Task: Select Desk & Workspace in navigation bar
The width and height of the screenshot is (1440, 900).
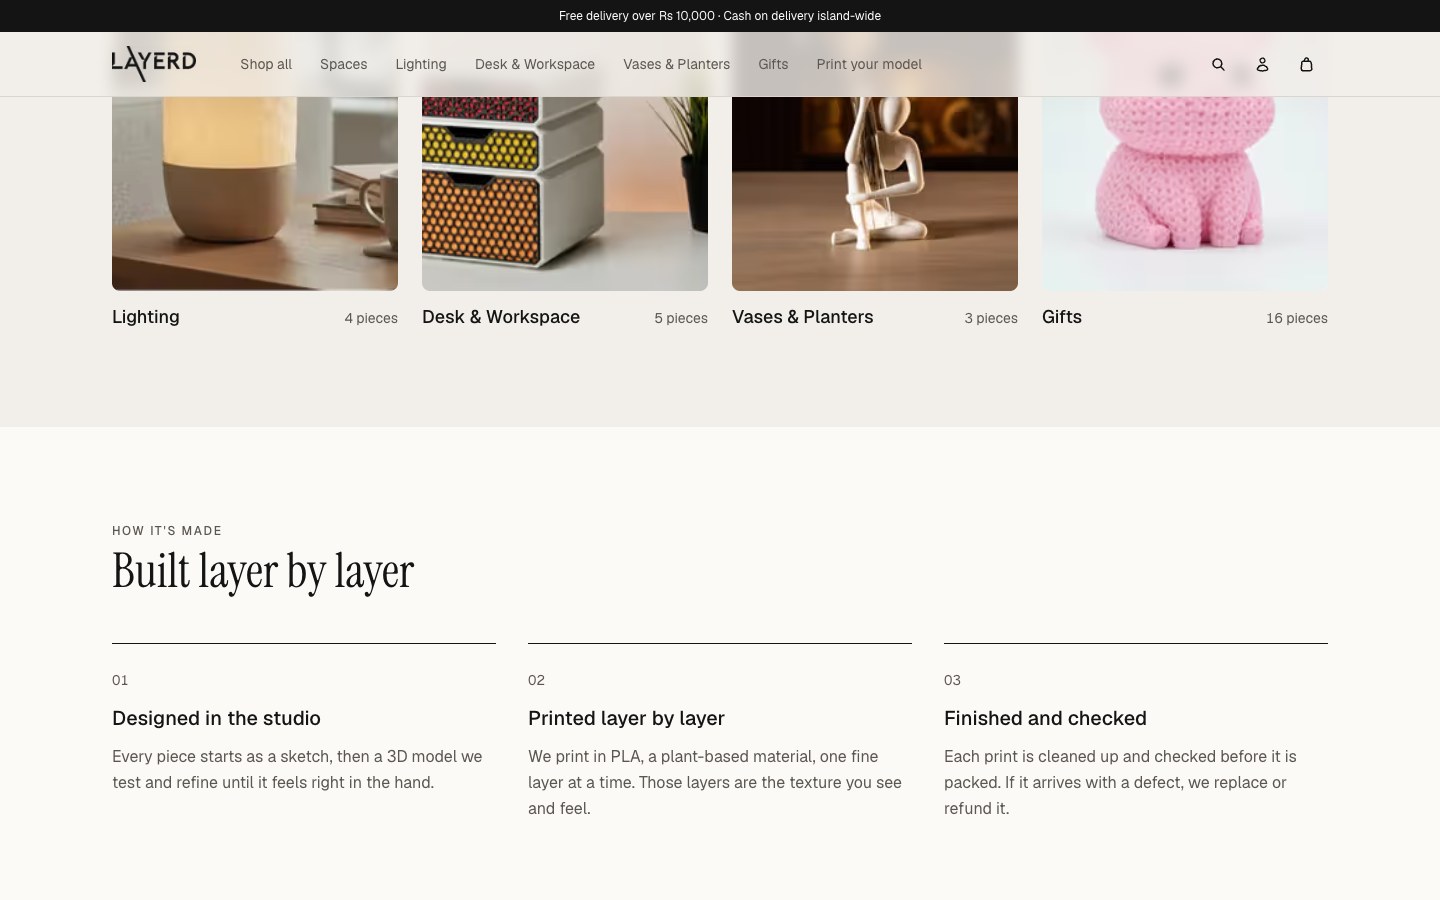Action: 535,64
